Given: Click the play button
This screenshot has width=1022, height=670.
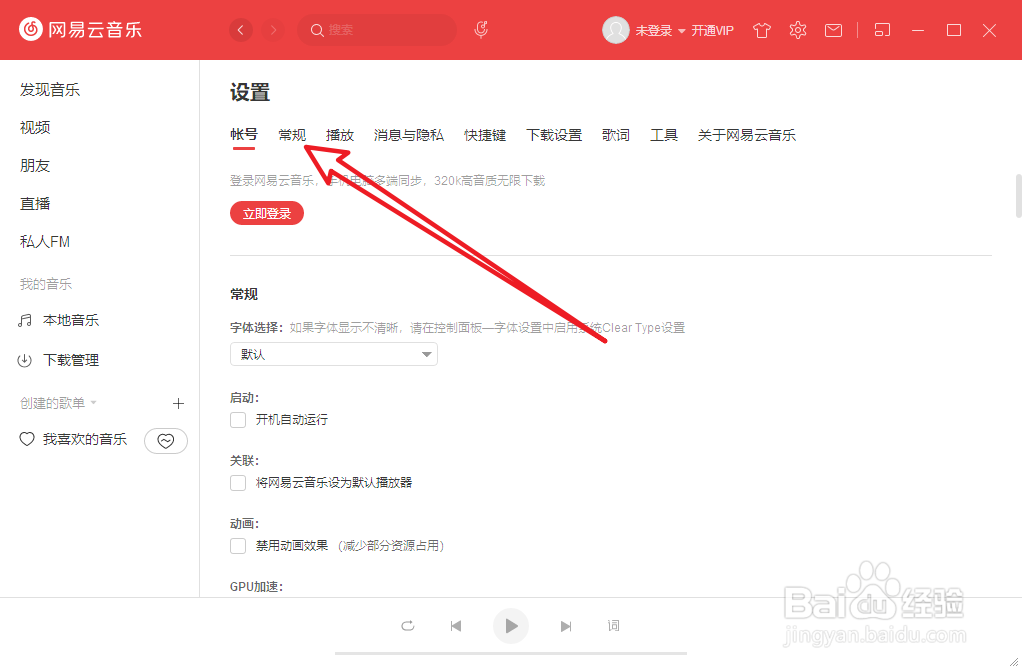Looking at the screenshot, I should 510,626.
